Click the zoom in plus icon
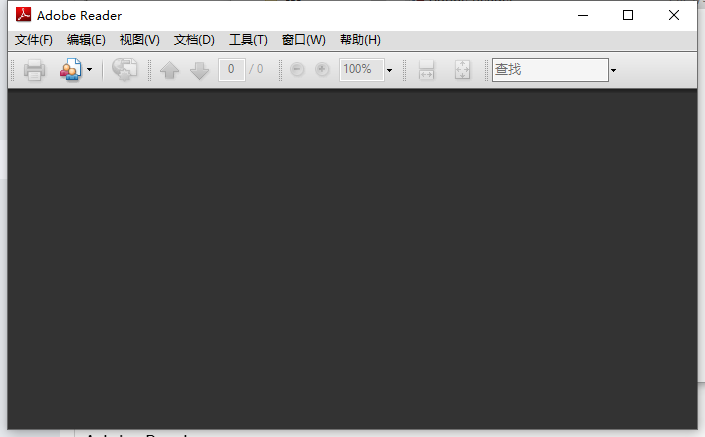 [322, 69]
